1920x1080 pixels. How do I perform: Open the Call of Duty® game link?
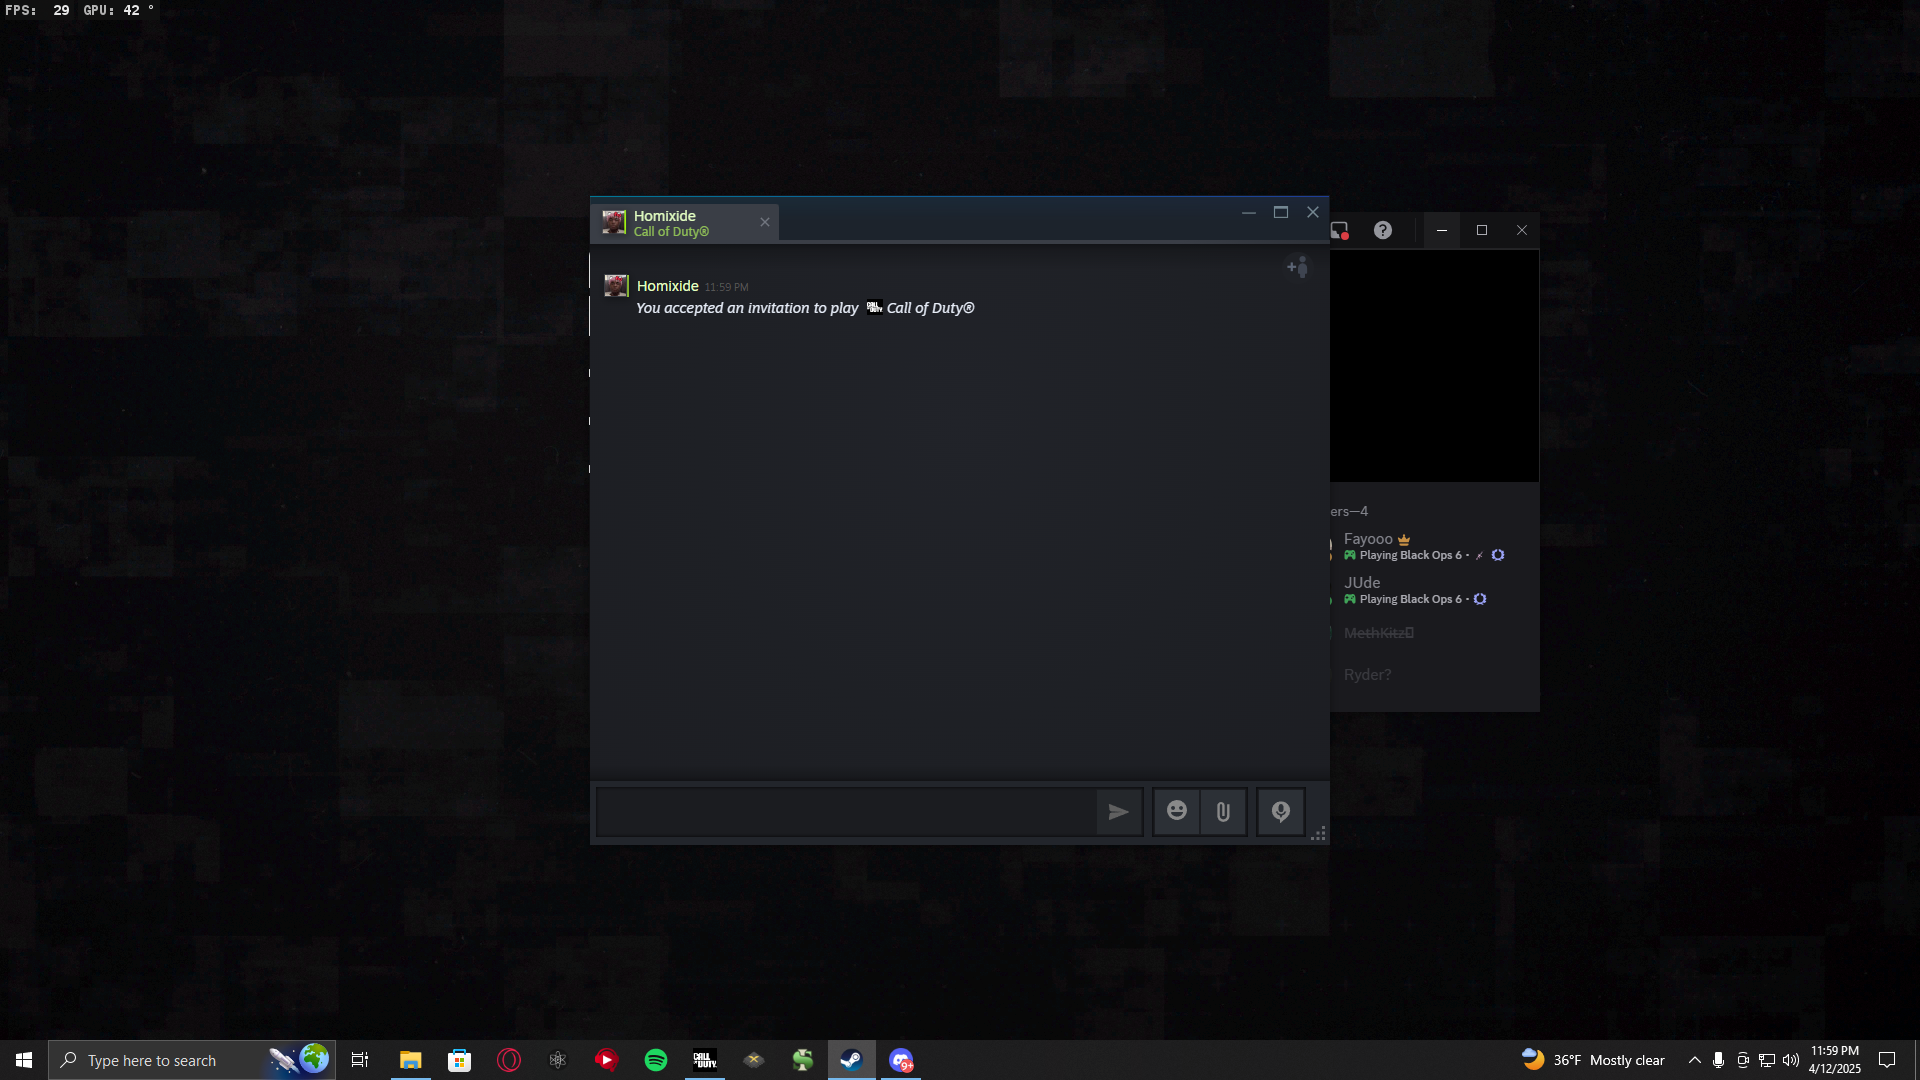point(930,308)
